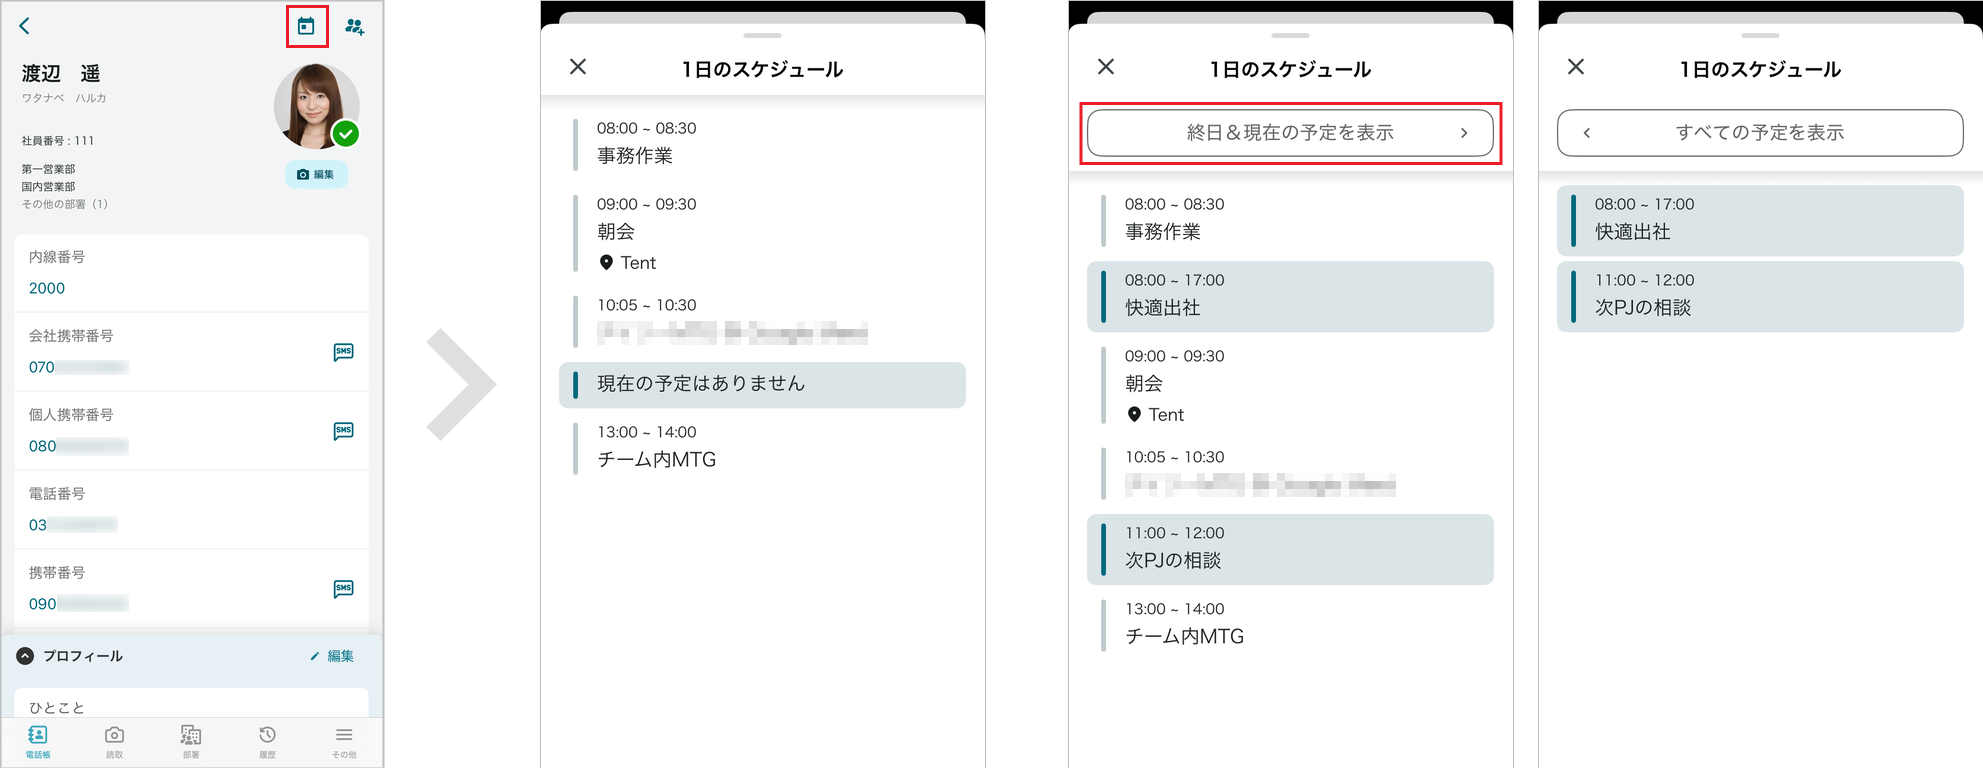Image resolution: width=1983 pixels, height=768 pixels.
Task: Tap the camera 編集 button under the photo
Action: pyautogui.click(x=316, y=174)
